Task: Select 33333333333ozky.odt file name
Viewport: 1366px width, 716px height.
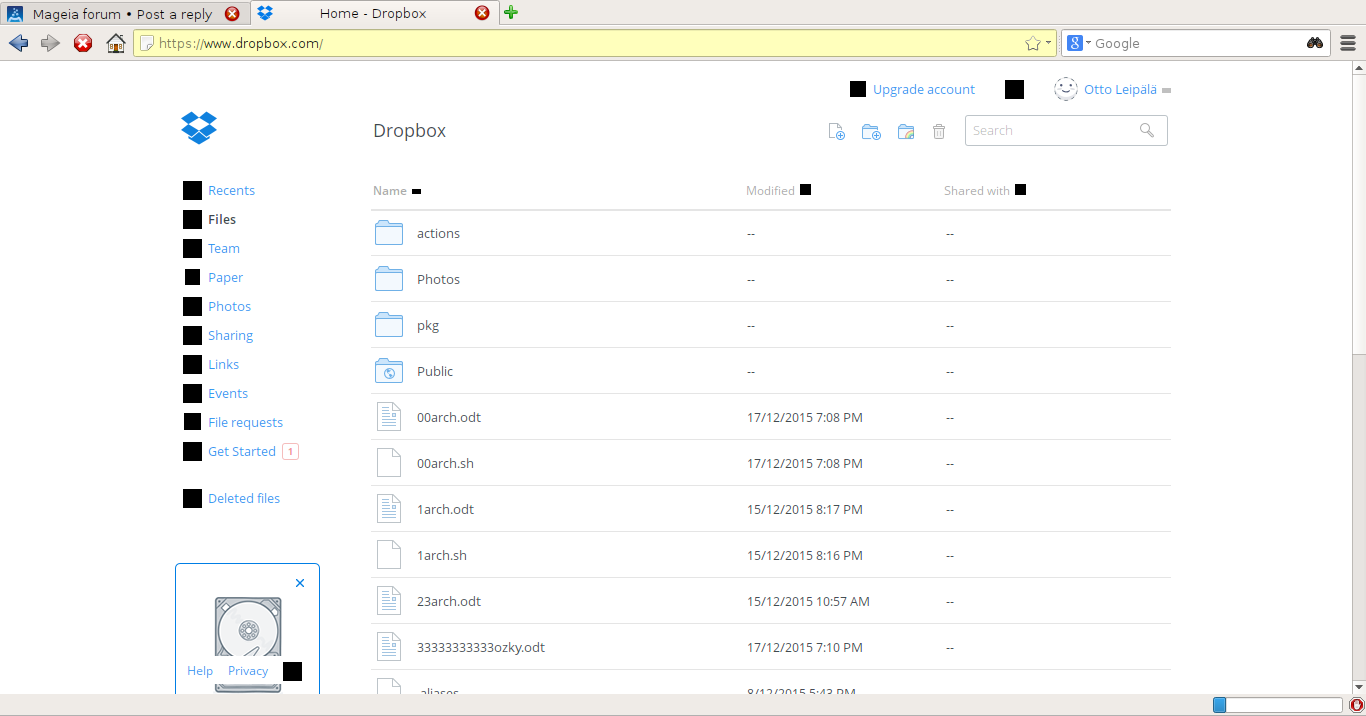Action: (481, 647)
